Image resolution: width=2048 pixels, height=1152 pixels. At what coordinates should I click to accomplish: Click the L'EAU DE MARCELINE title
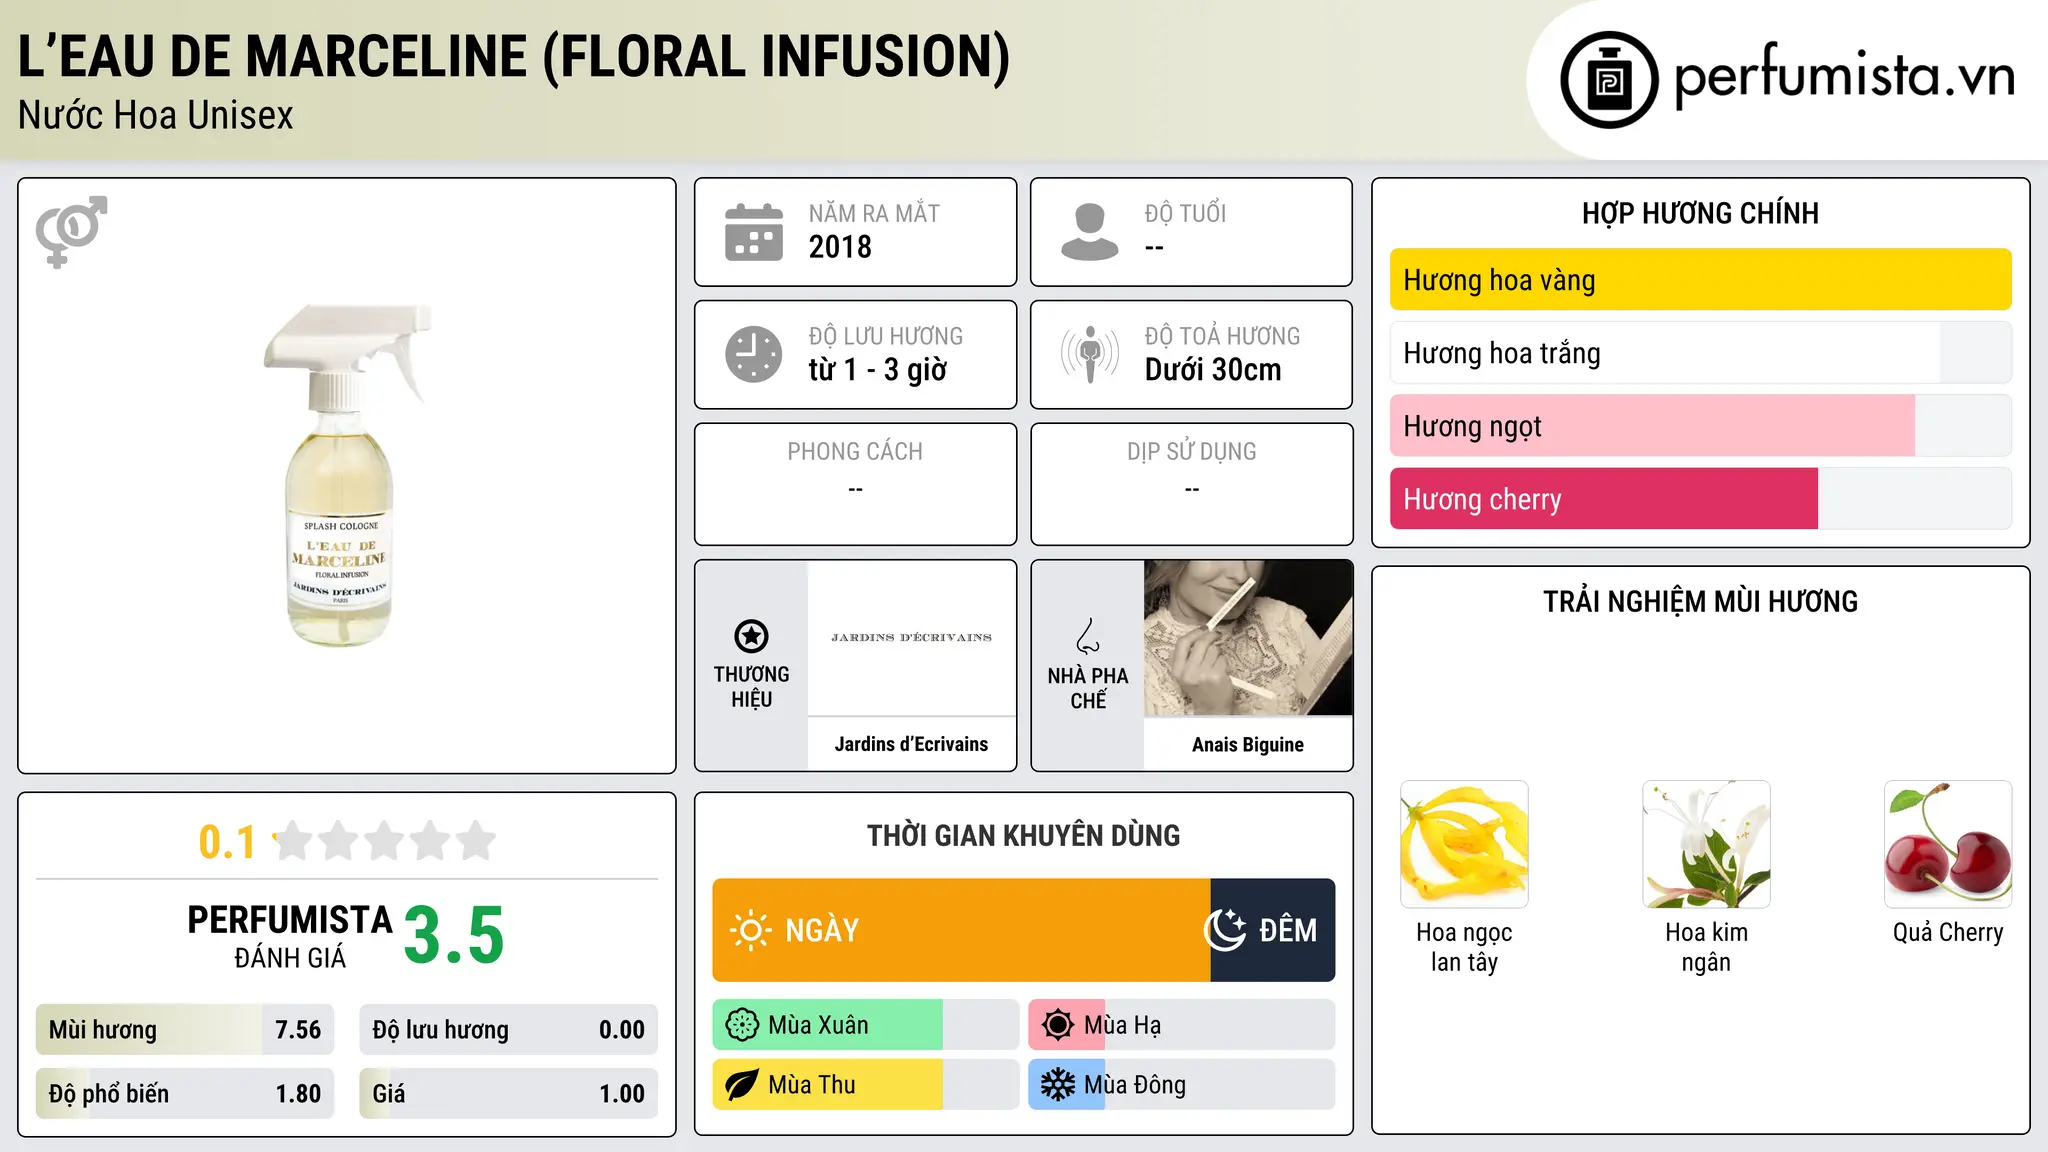point(514,57)
